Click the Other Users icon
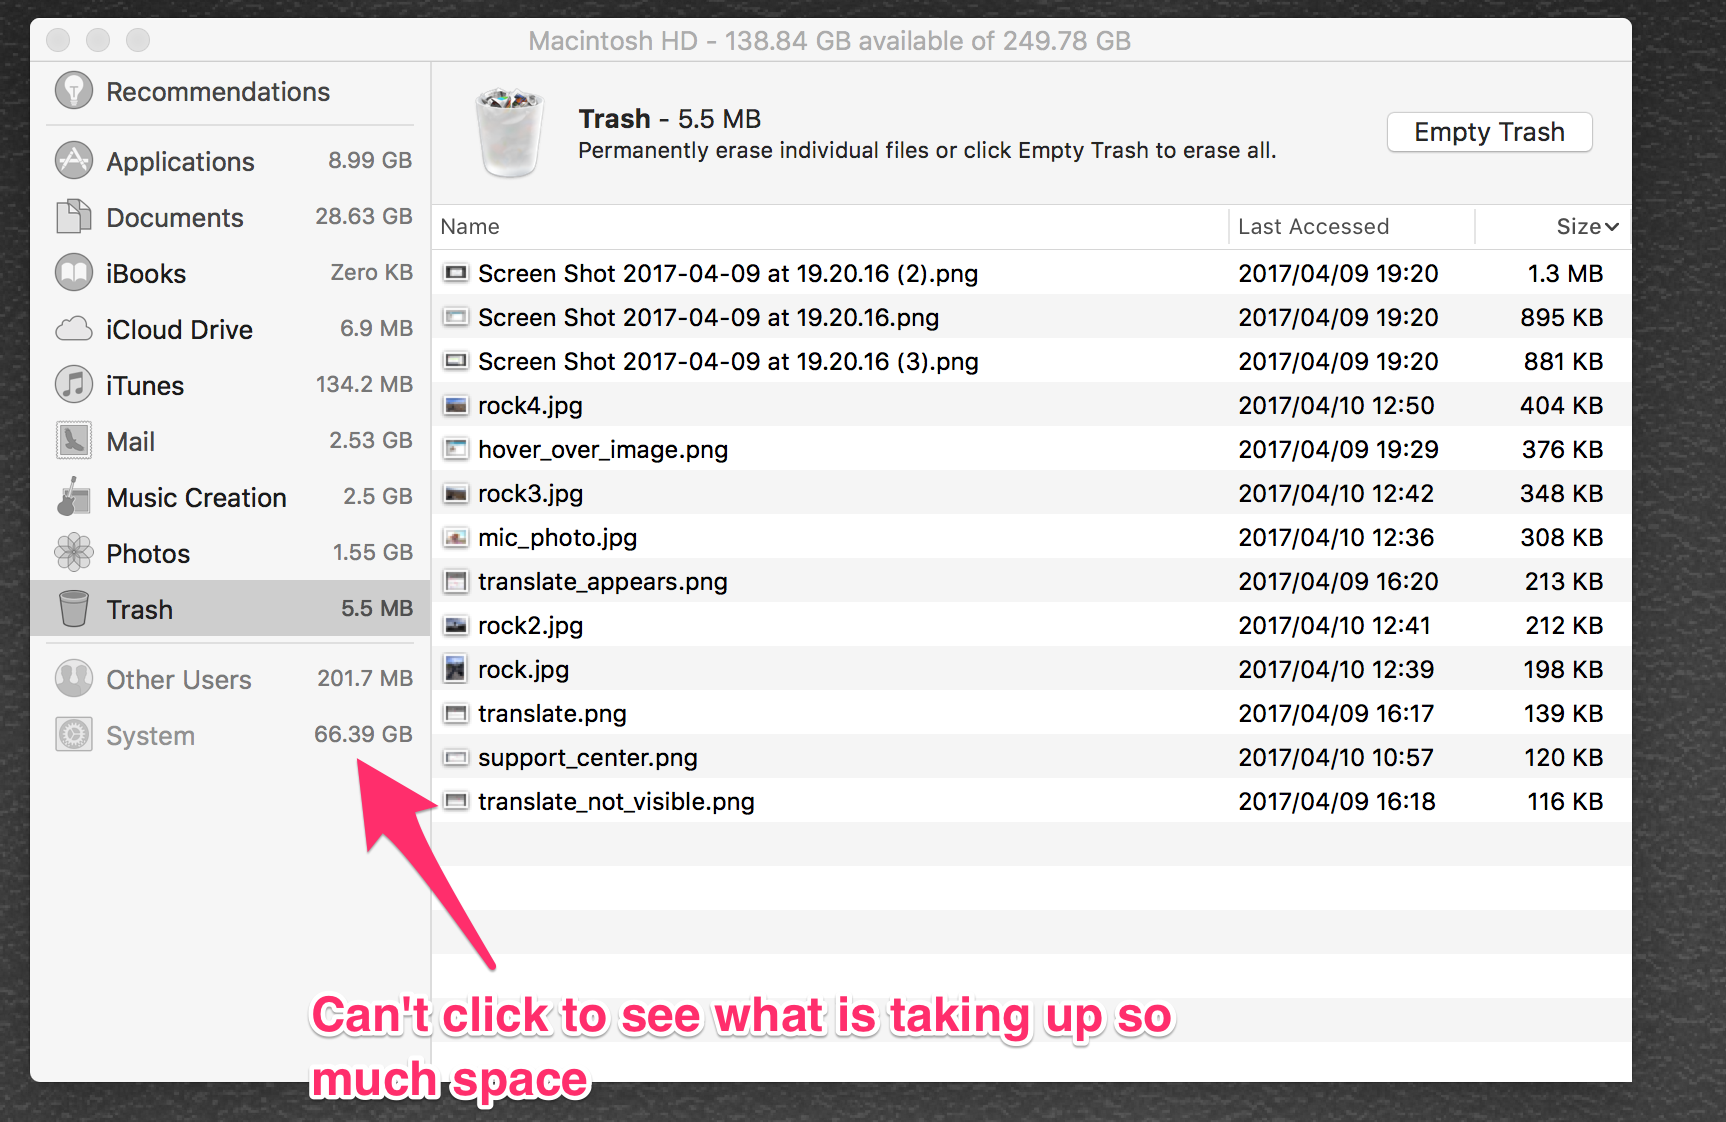Screen dimensions: 1726x1122 tap(74, 678)
